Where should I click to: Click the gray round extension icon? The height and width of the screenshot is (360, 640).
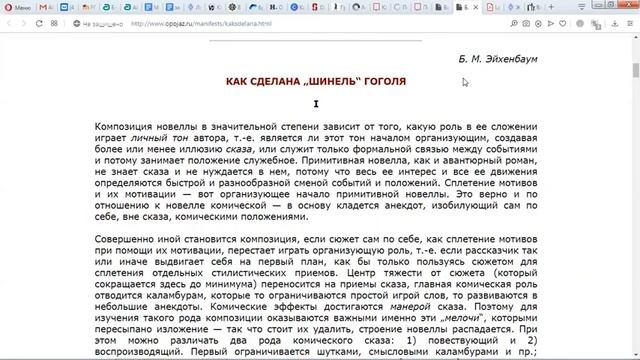[x=580, y=24]
